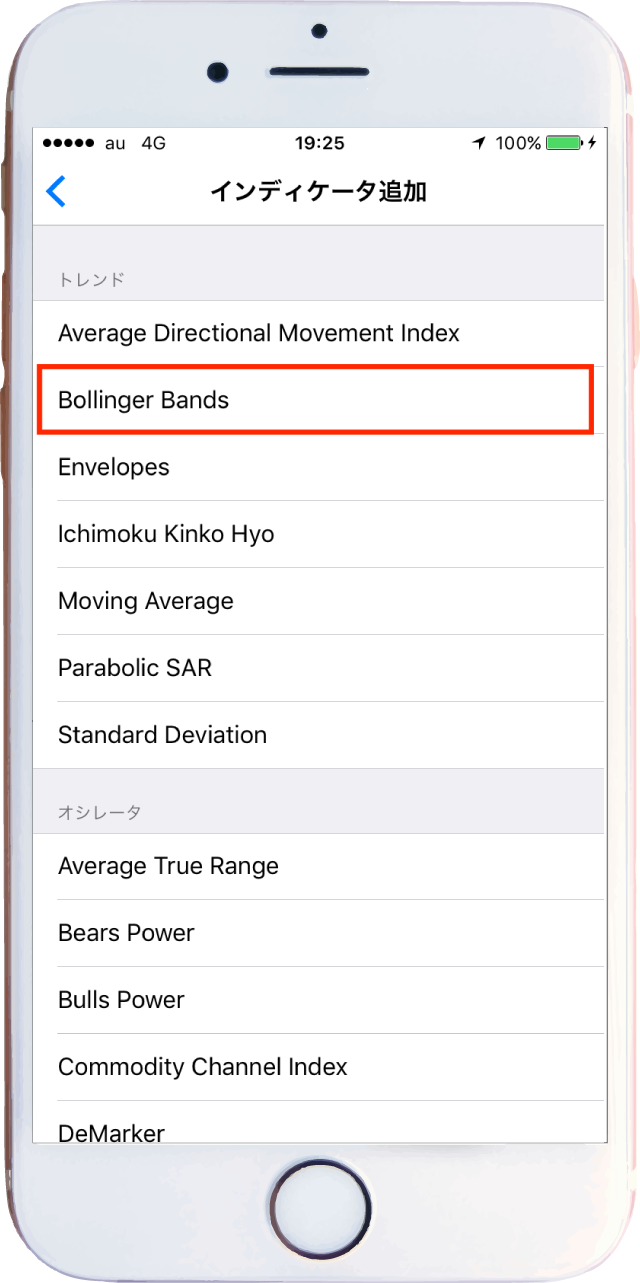Select Average Directional Movement Index

click(x=259, y=333)
